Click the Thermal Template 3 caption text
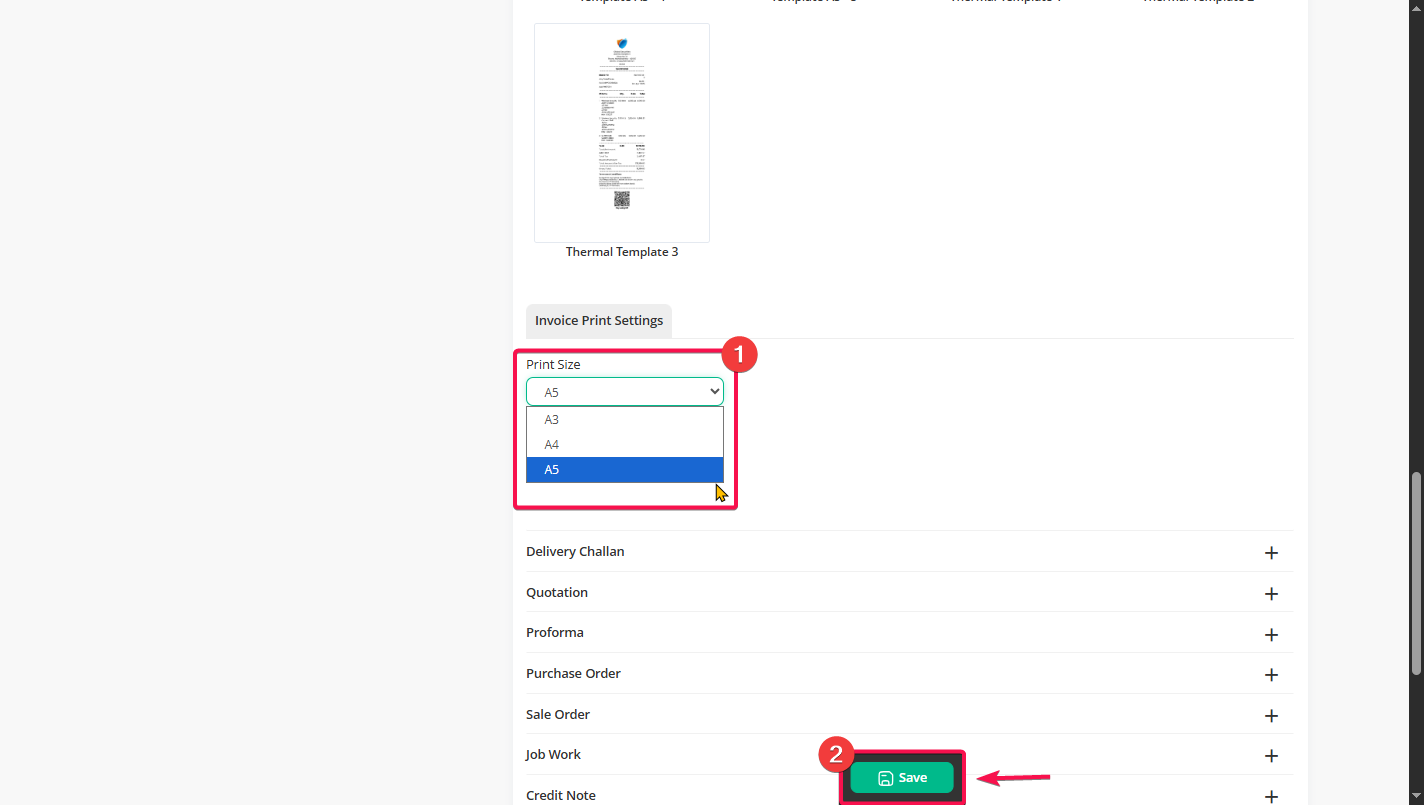 [622, 252]
